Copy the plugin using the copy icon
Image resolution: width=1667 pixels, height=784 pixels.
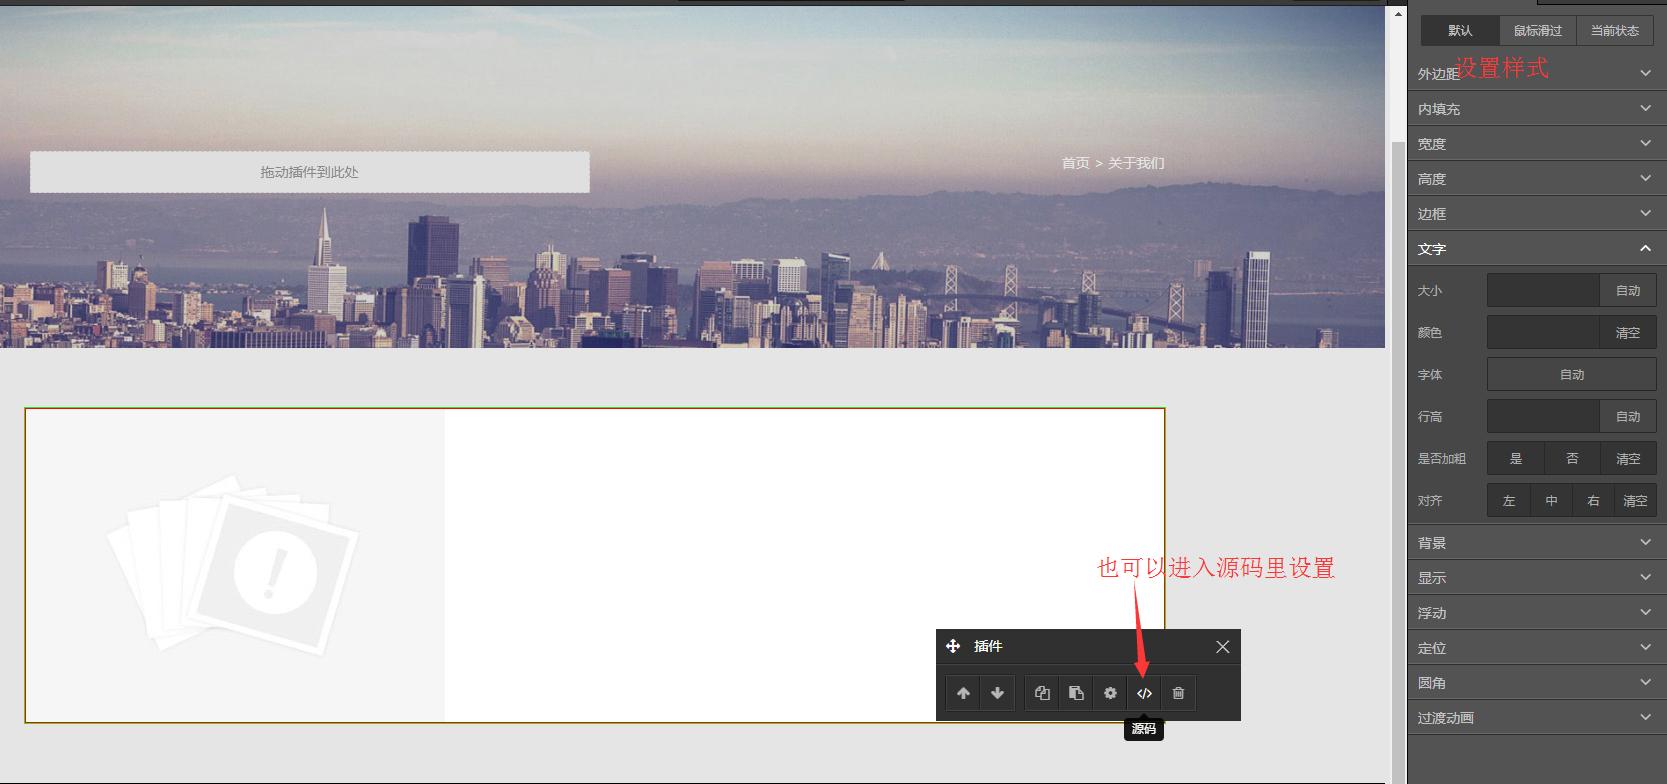(1042, 693)
